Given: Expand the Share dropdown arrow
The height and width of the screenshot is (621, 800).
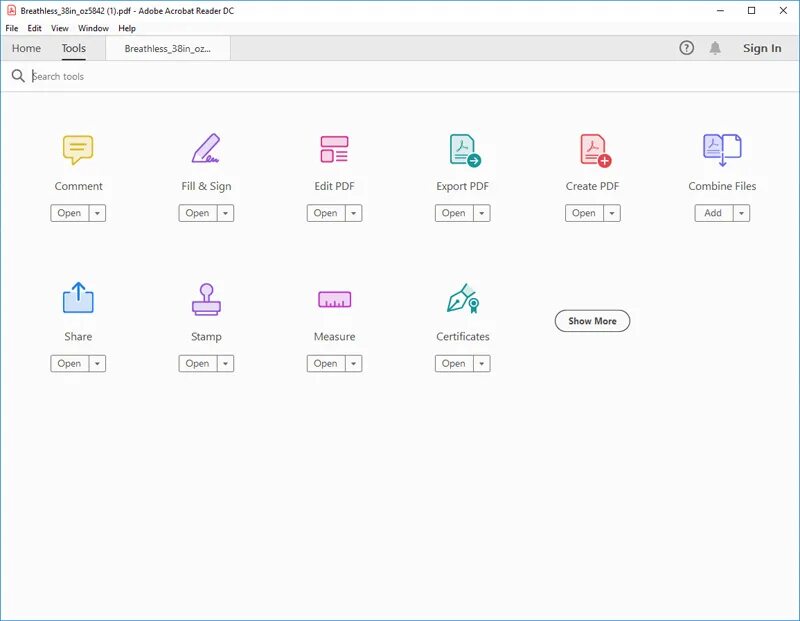Looking at the screenshot, I should tap(97, 364).
